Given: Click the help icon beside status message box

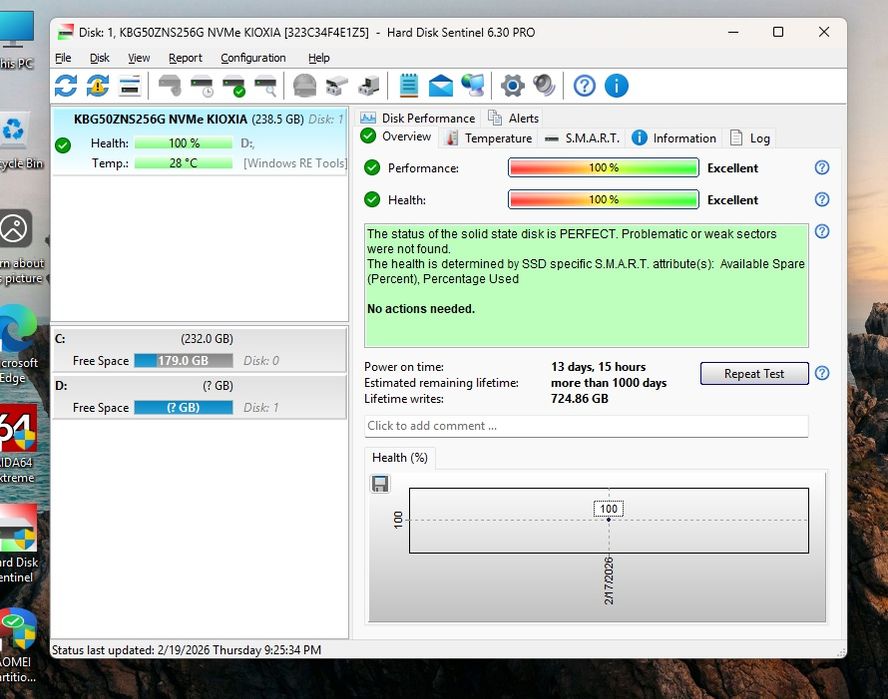Looking at the screenshot, I should pos(822,231).
